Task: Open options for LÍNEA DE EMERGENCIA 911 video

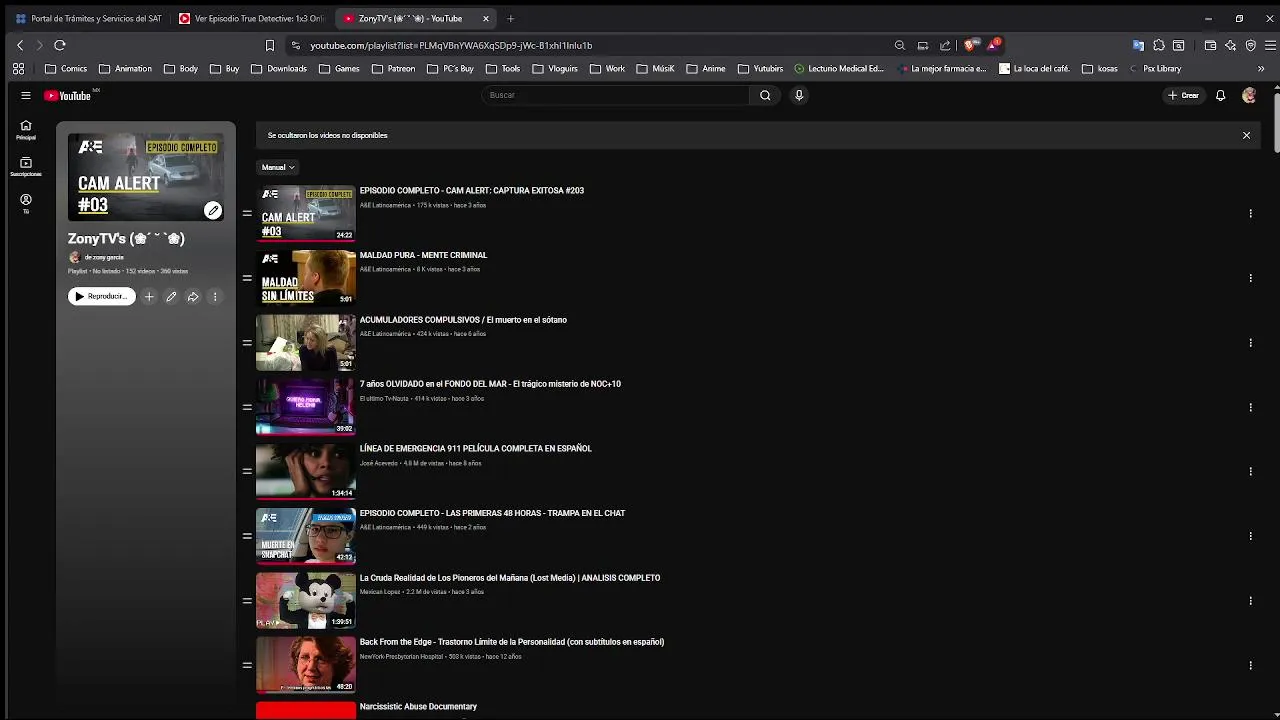Action: click(x=1250, y=471)
